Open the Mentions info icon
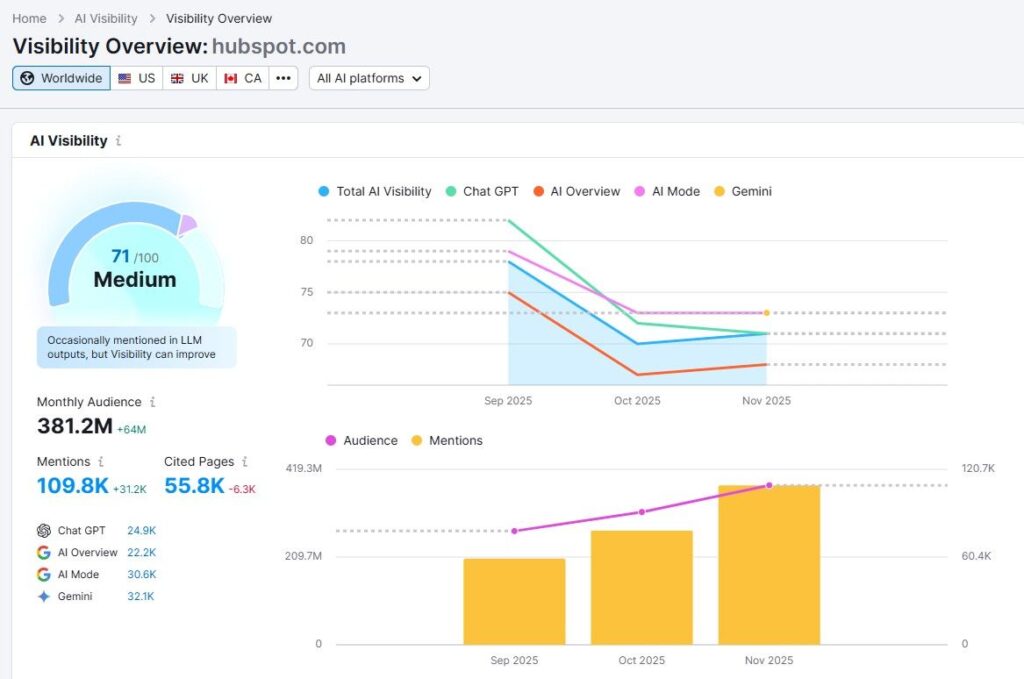Screen dimensions: 1024x679 point(101,462)
